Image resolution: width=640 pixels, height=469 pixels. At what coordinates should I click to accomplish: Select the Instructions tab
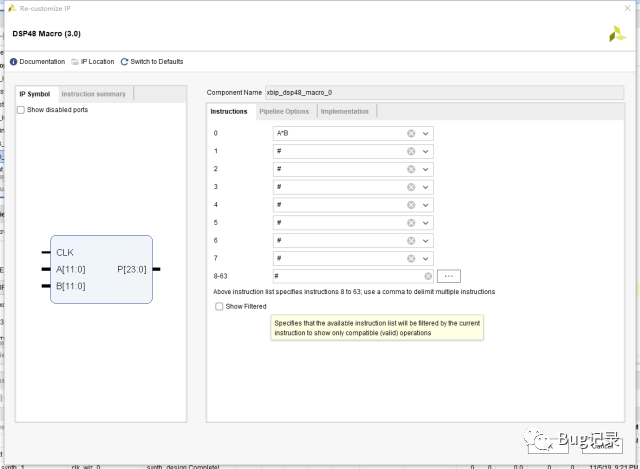229,111
